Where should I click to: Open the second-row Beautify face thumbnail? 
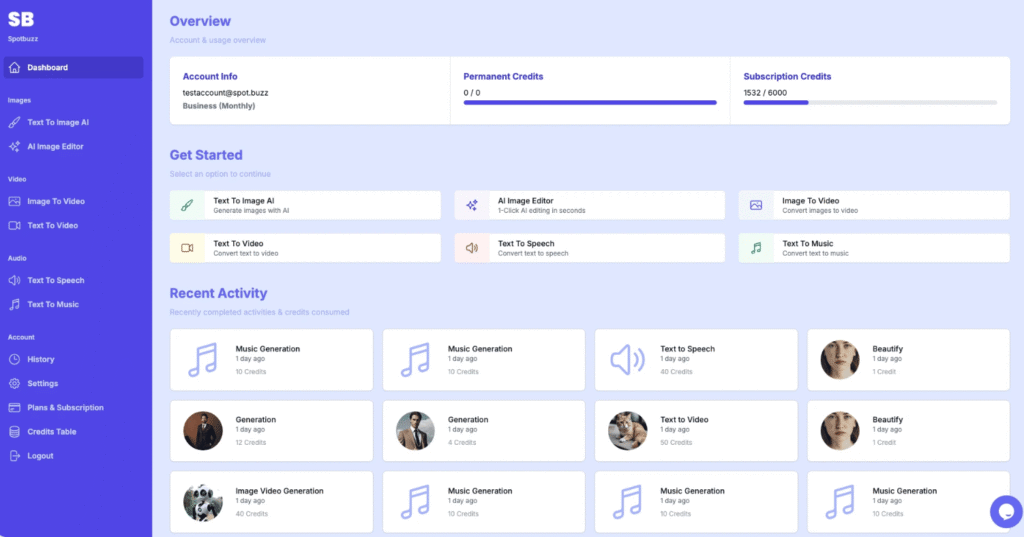click(x=840, y=431)
